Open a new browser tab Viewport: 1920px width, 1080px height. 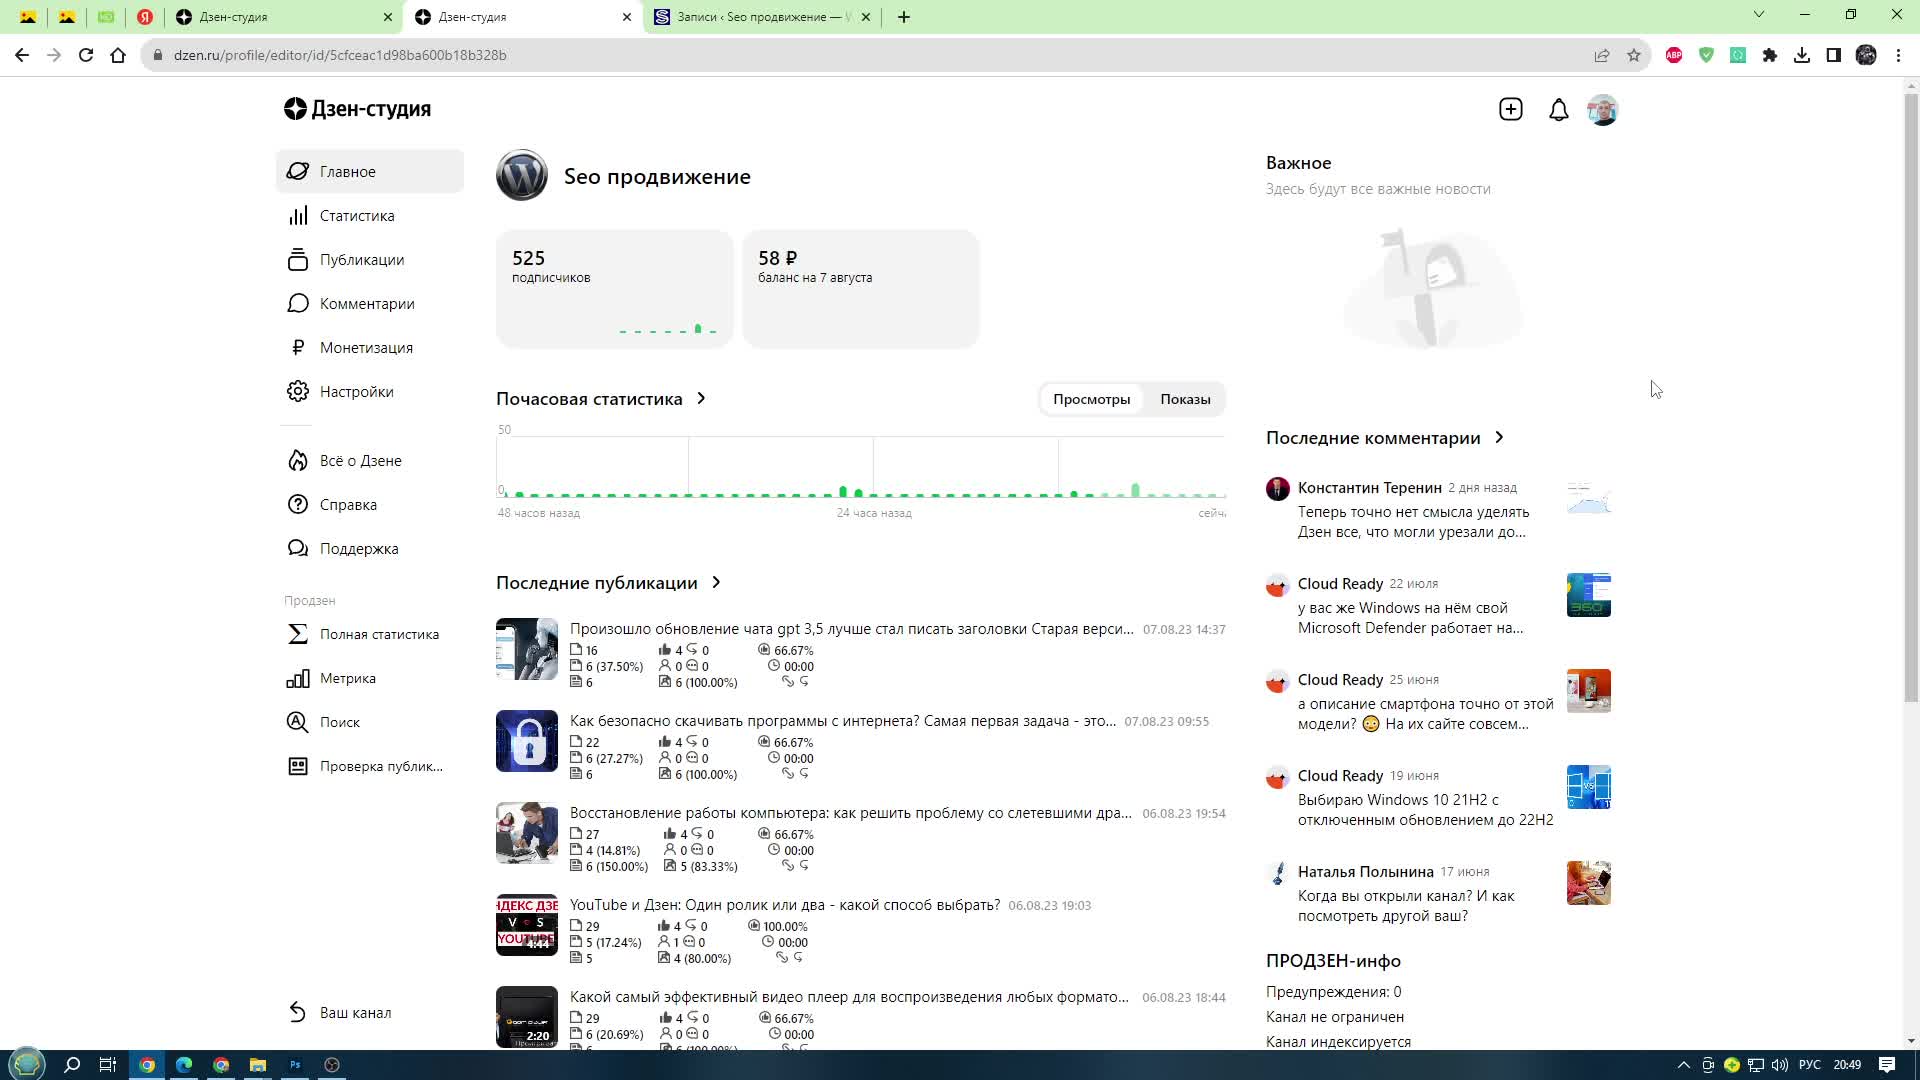(904, 17)
